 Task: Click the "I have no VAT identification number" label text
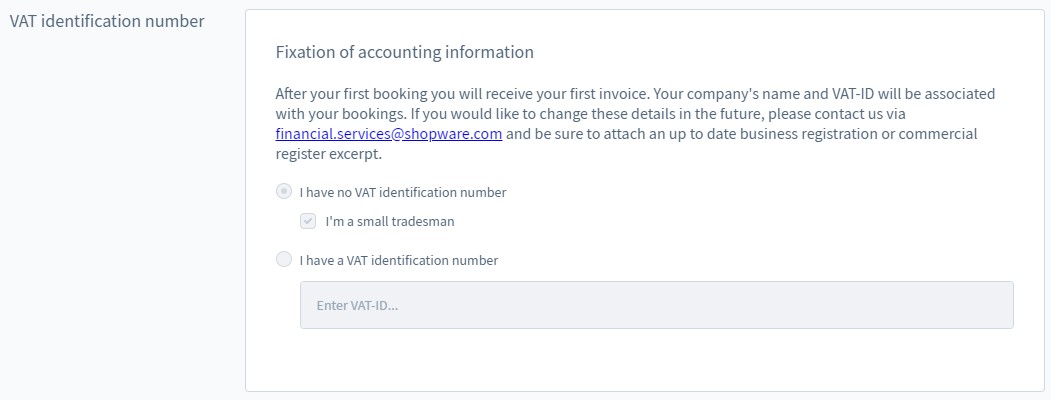pyautogui.click(x=403, y=192)
